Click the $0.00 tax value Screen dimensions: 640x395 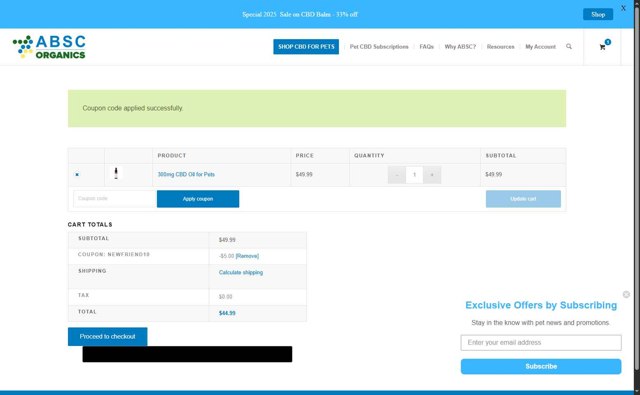[225, 297]
